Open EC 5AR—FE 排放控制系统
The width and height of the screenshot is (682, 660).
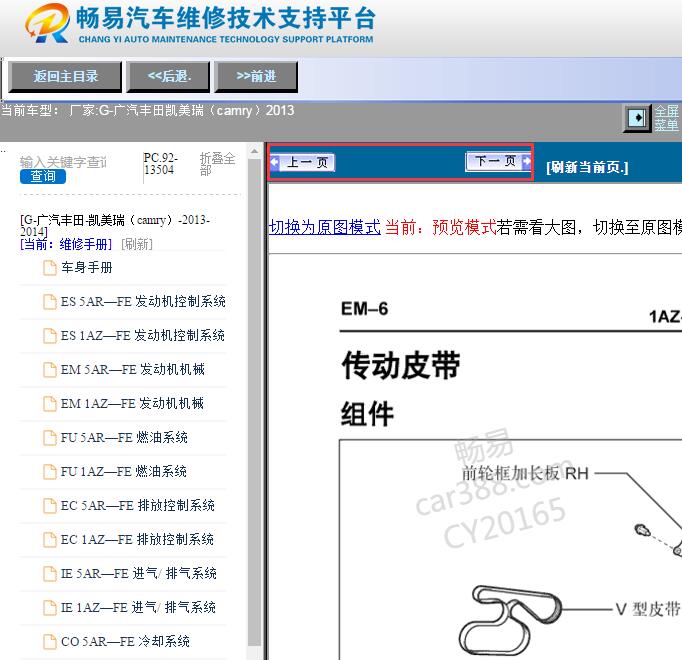click(x=138, y=505)
